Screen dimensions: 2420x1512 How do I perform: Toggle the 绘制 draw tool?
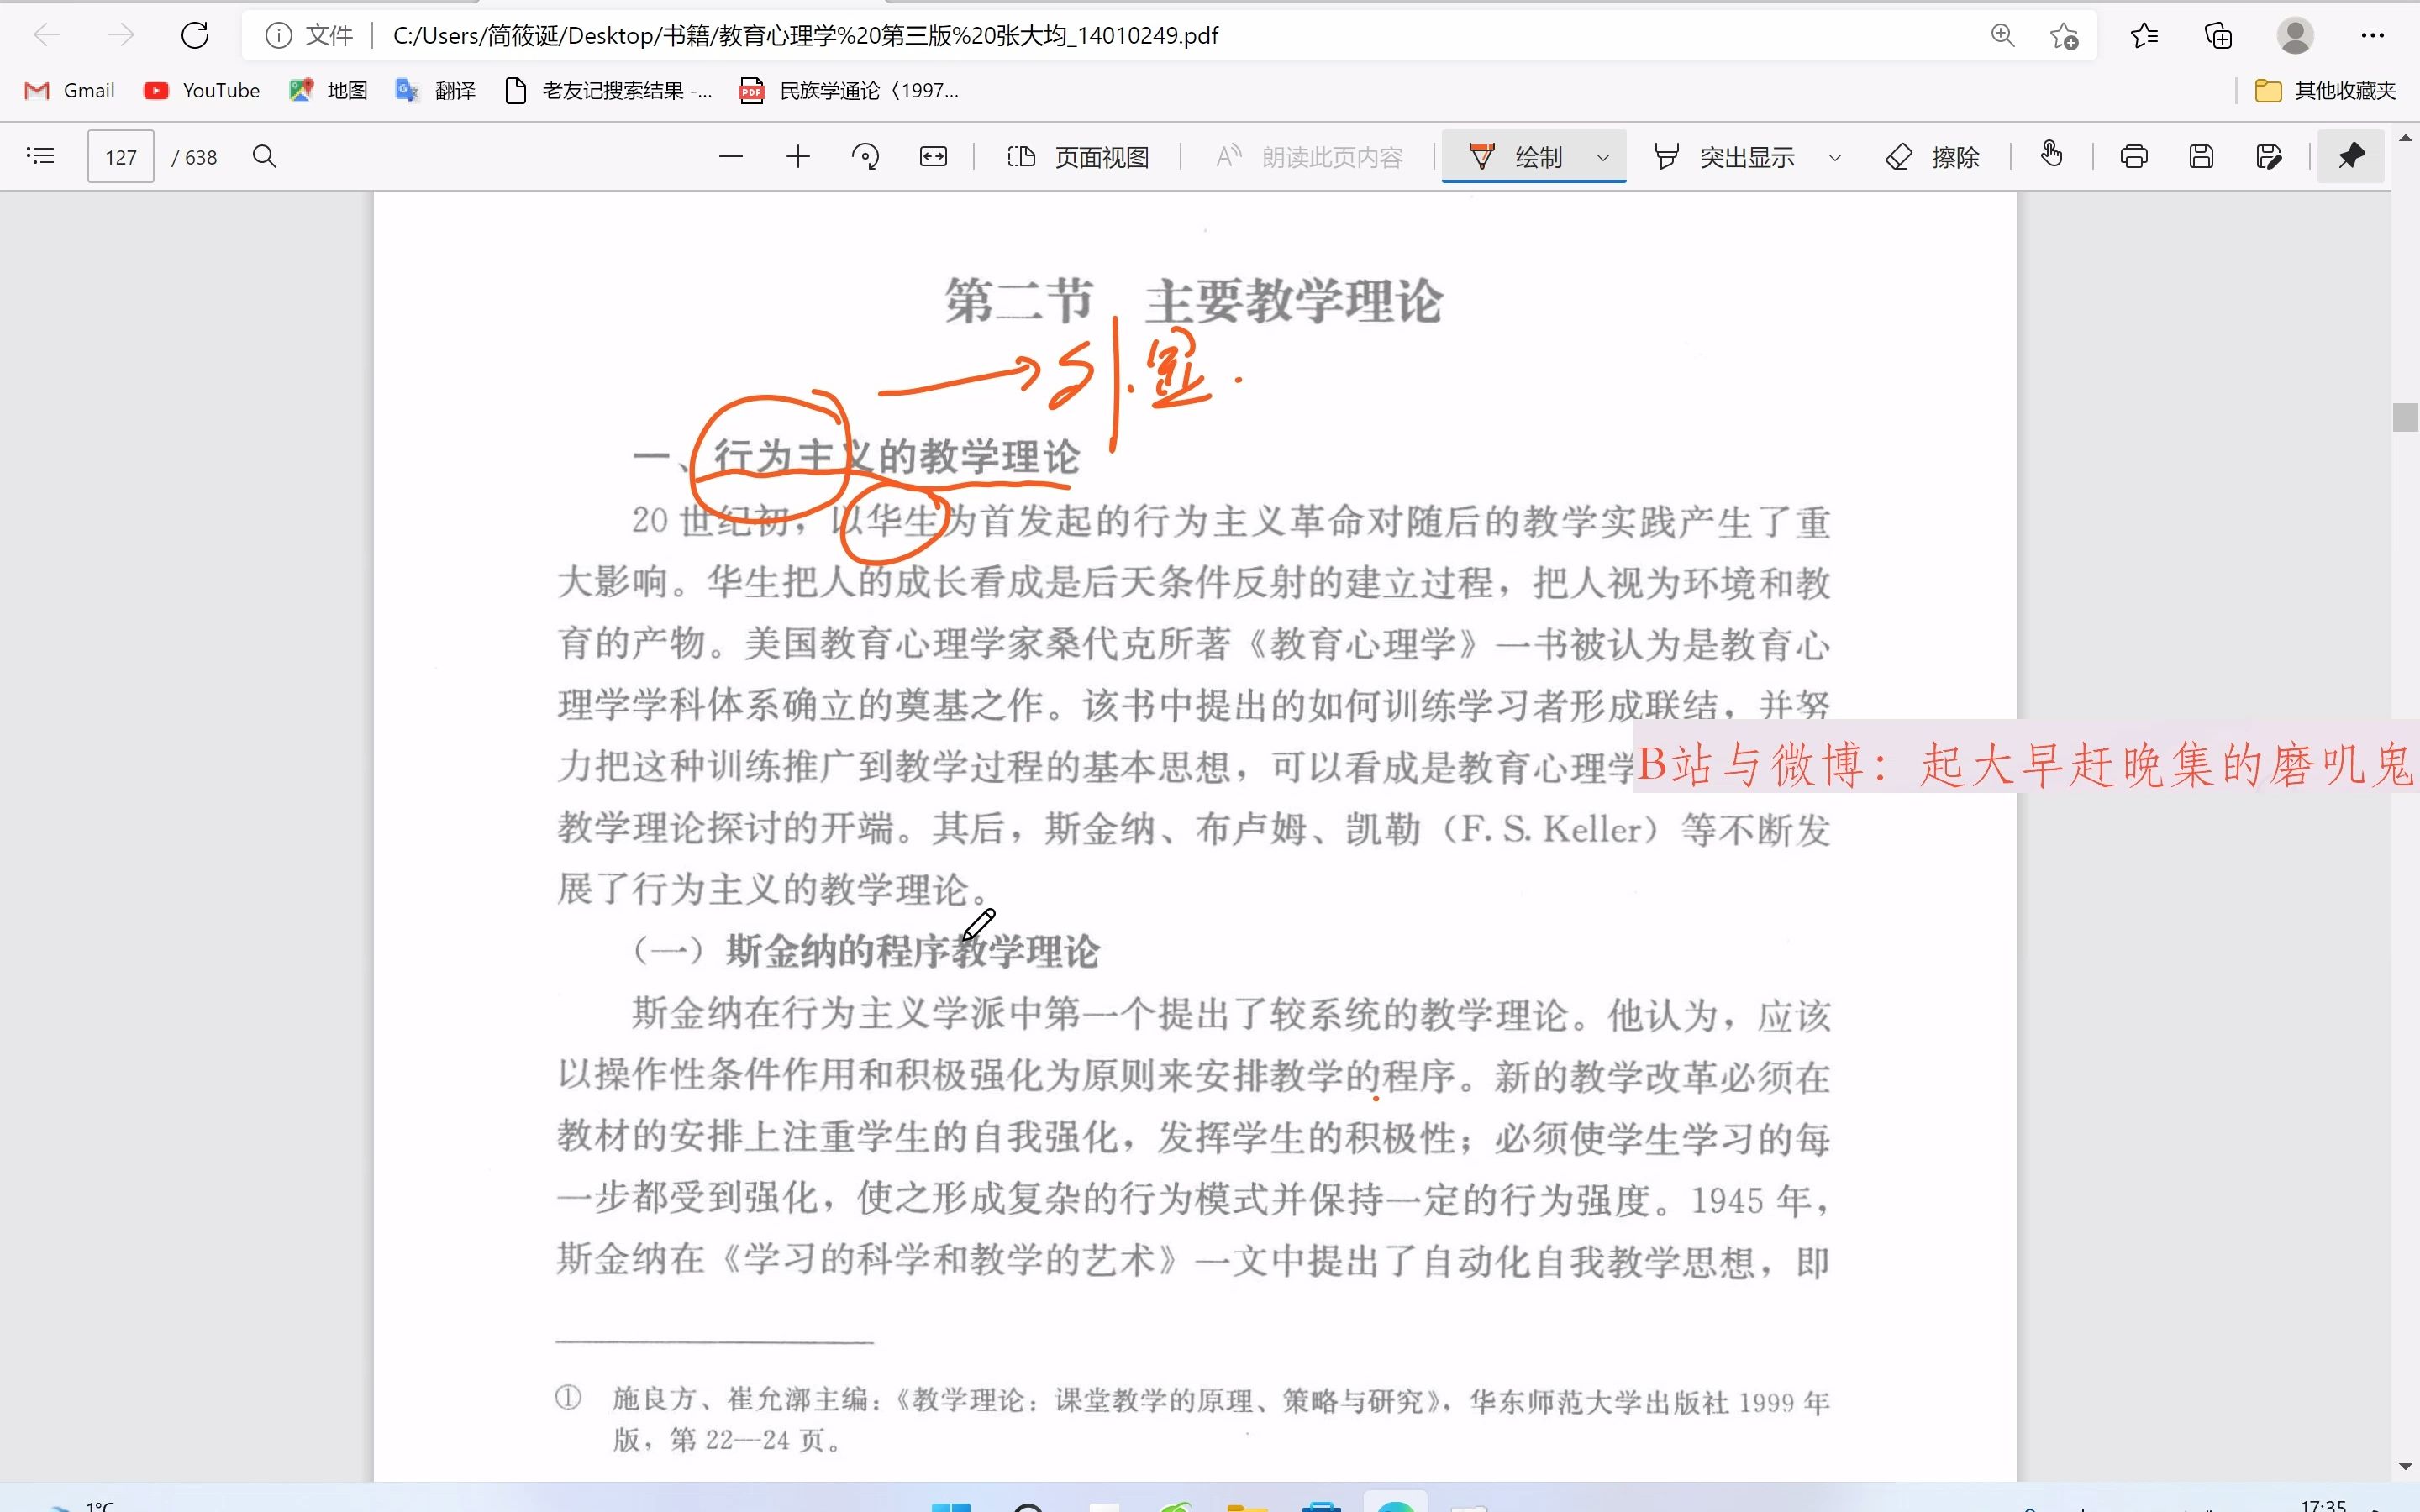[x=1514, y=157]
